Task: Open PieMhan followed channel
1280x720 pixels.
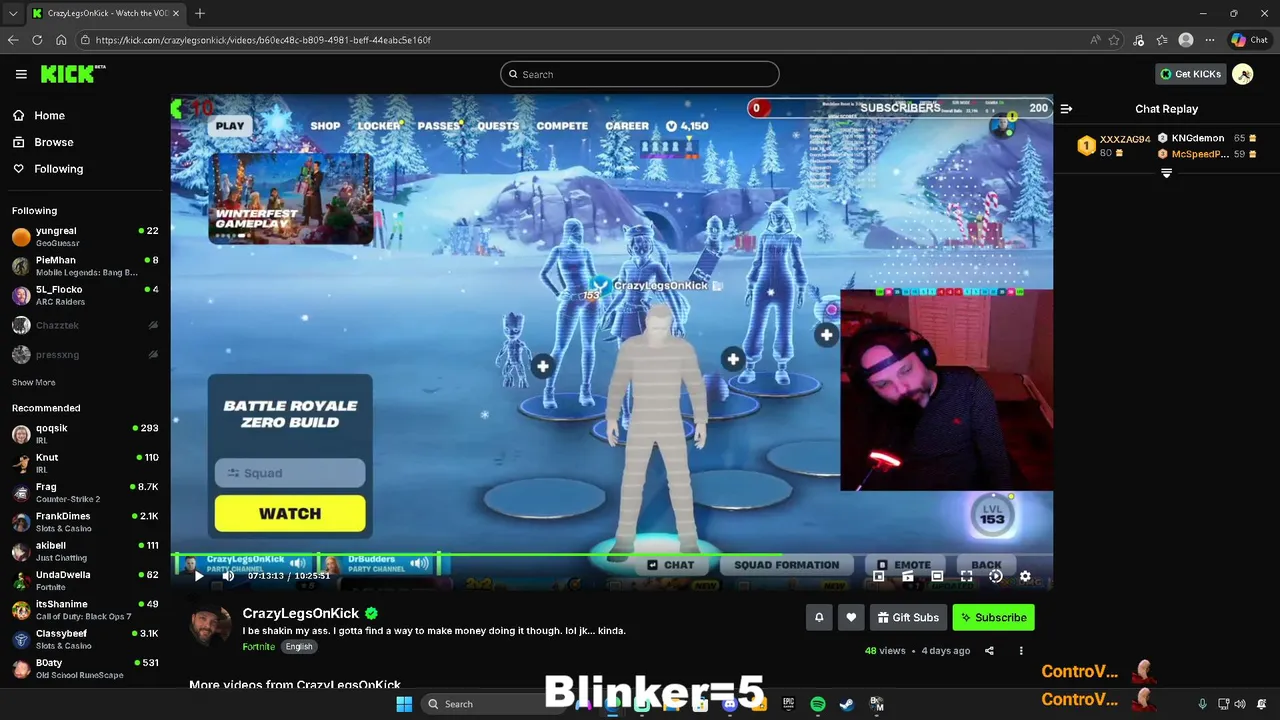Action: tap(85, 266)
